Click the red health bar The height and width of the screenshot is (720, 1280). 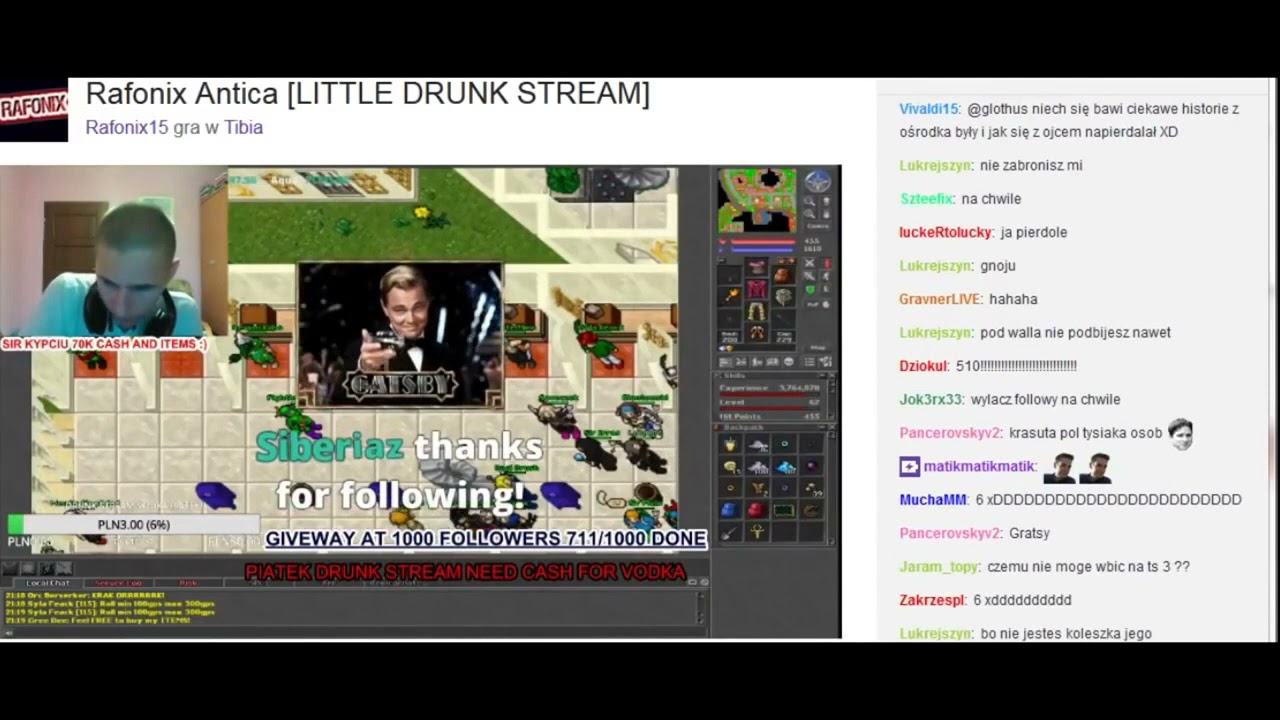(763, 242)
